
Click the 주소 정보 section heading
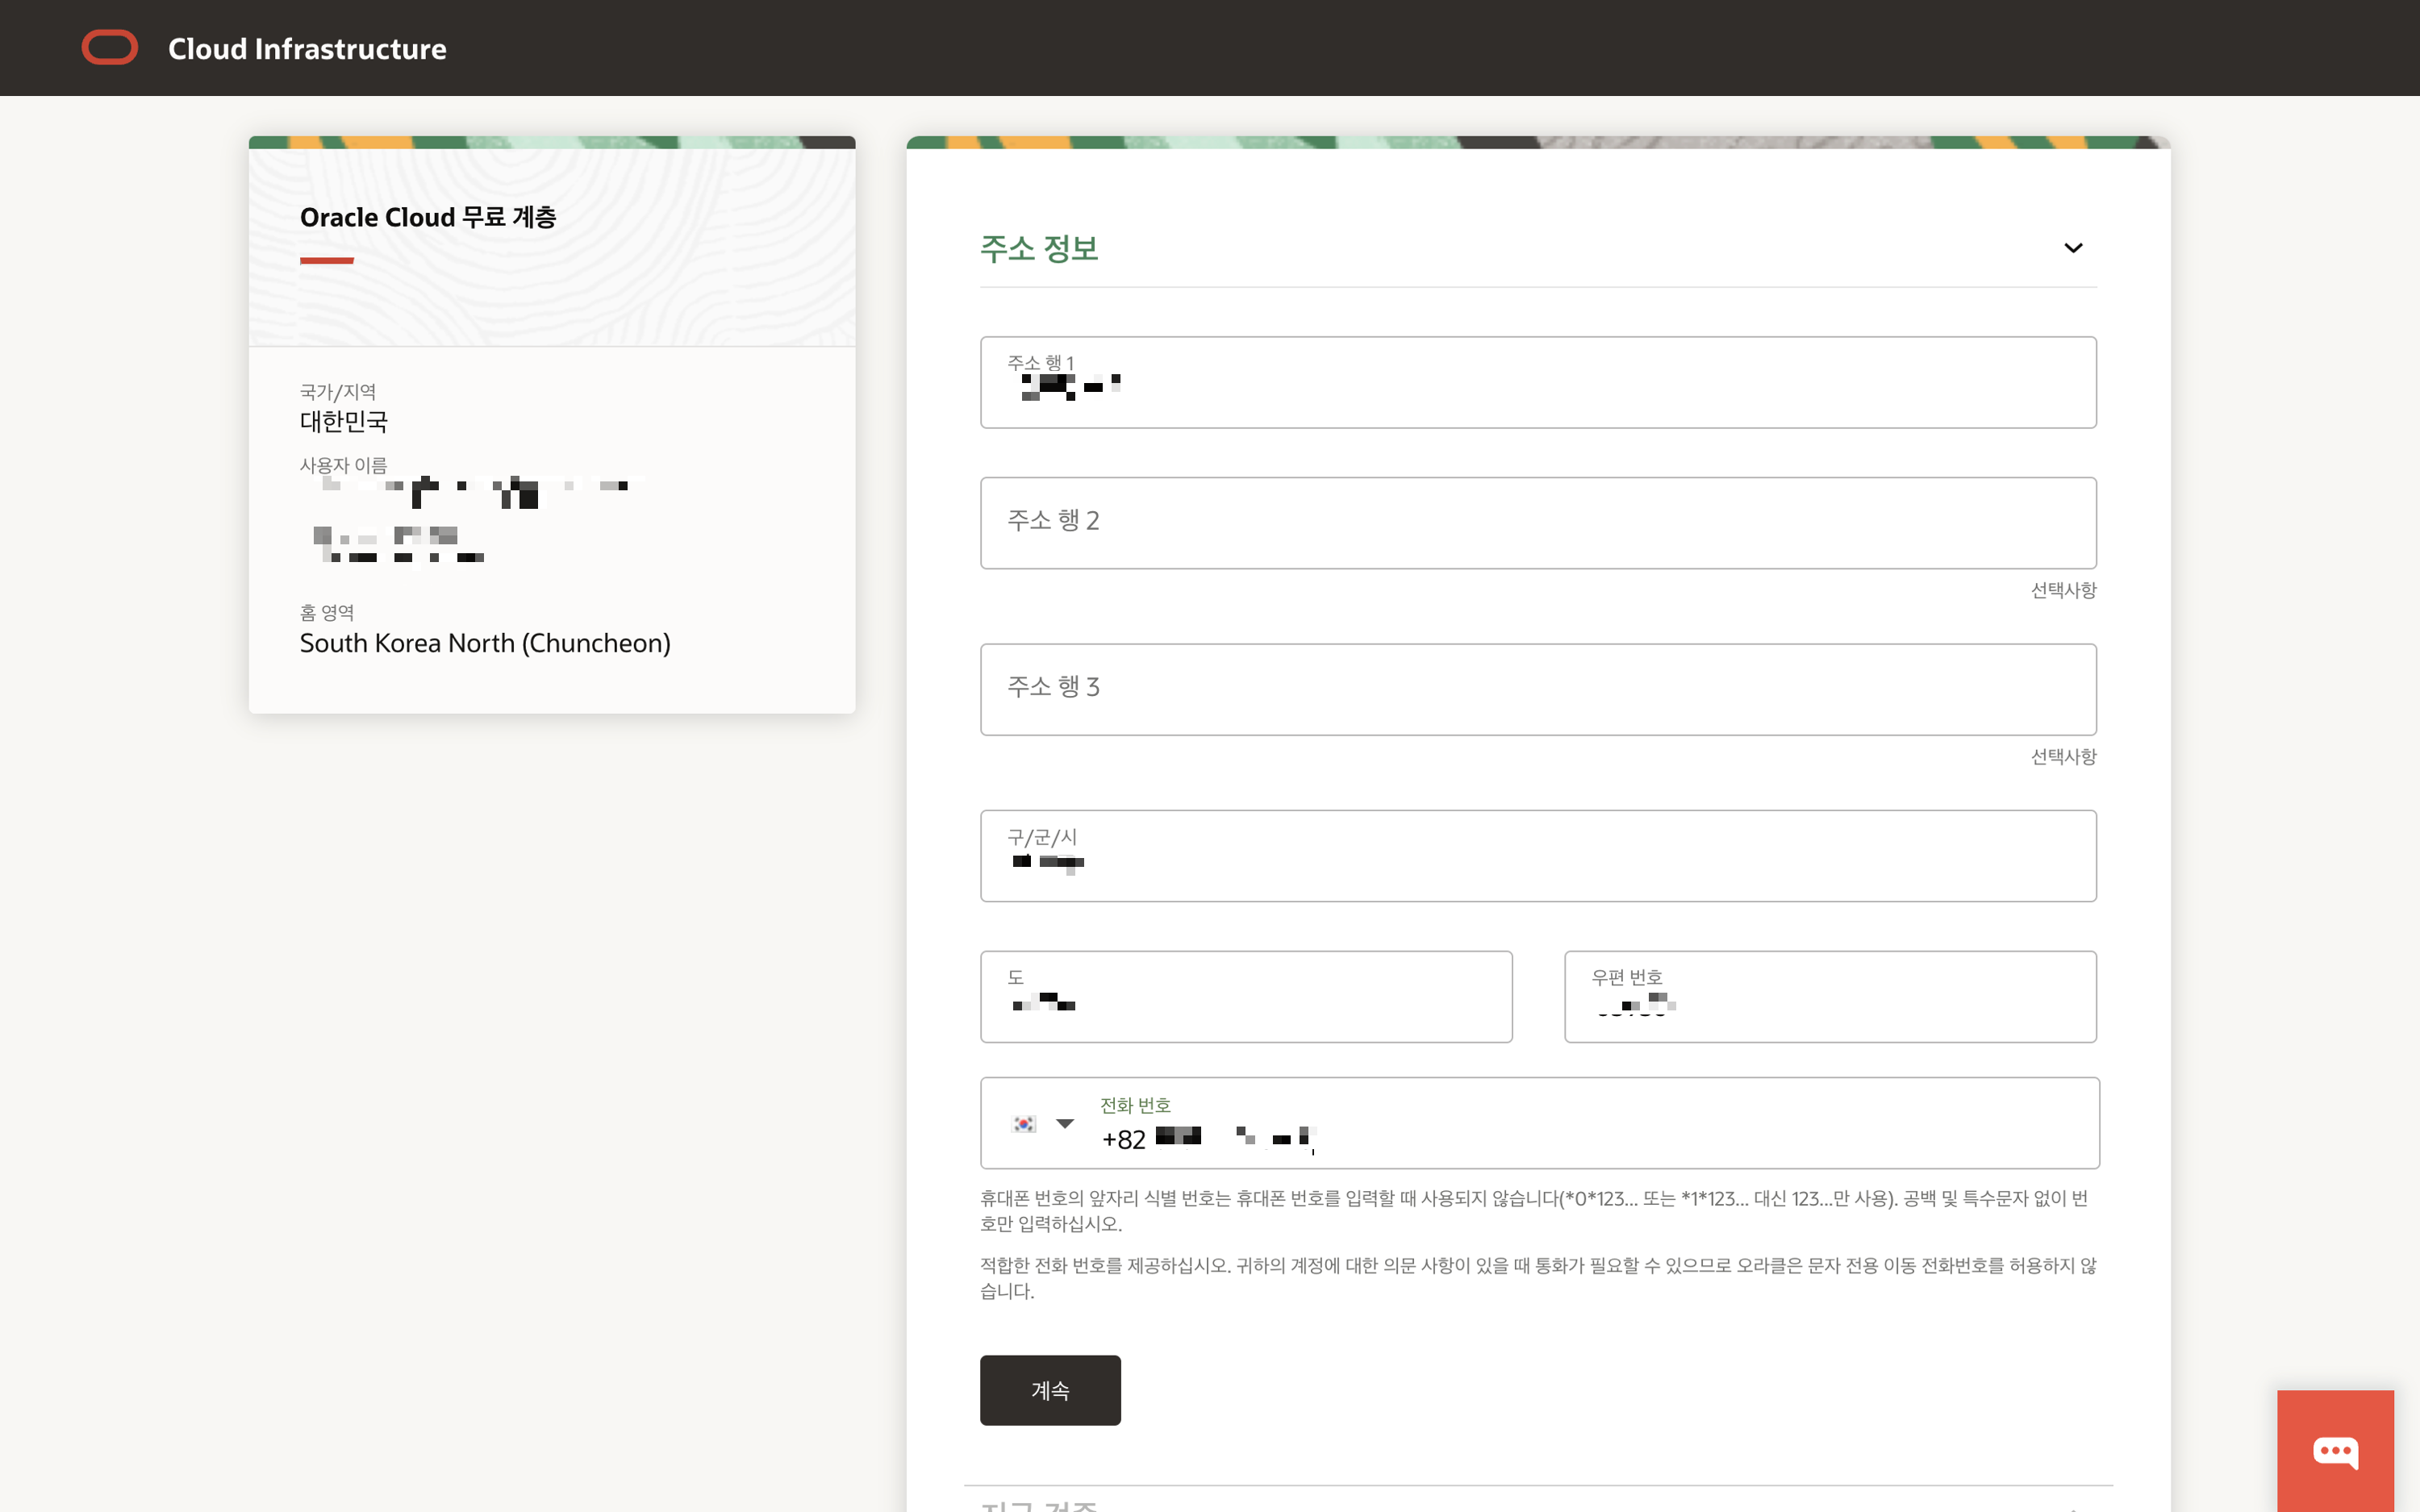[x=1039, y=248]
